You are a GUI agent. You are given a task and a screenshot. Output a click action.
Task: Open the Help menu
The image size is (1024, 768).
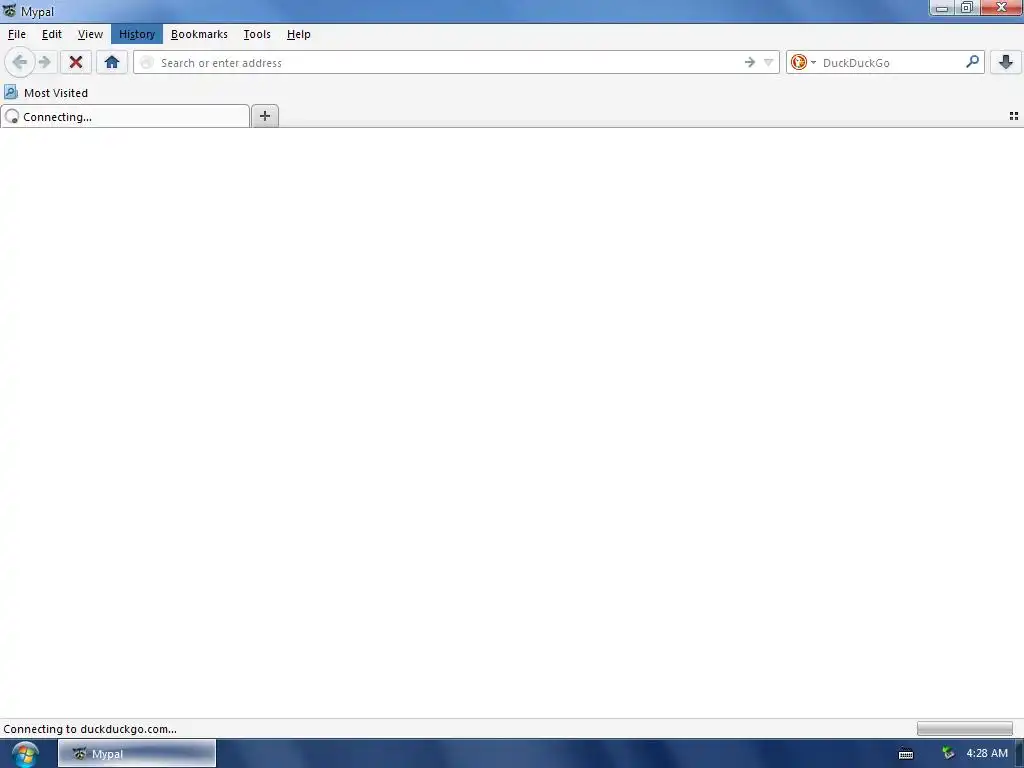pyautogui.click(x=298, y=34)
